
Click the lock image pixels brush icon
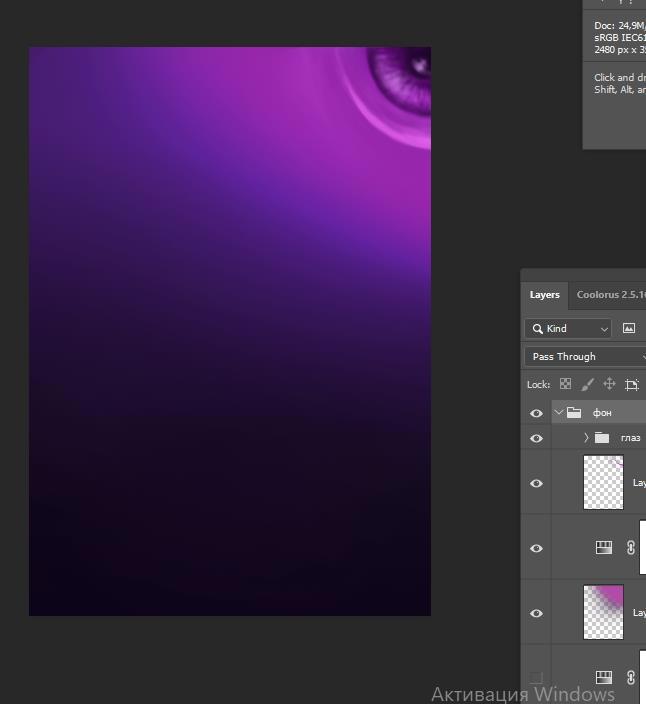coord(587,384)
